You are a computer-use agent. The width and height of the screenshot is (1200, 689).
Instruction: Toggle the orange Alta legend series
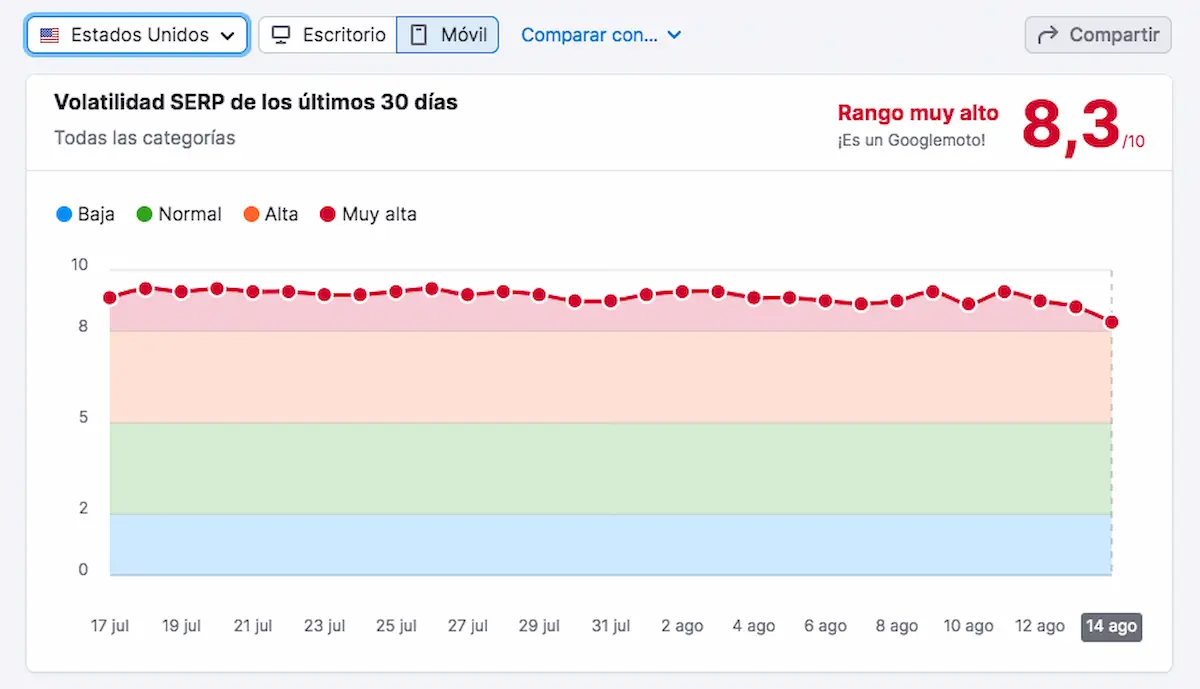271,214
